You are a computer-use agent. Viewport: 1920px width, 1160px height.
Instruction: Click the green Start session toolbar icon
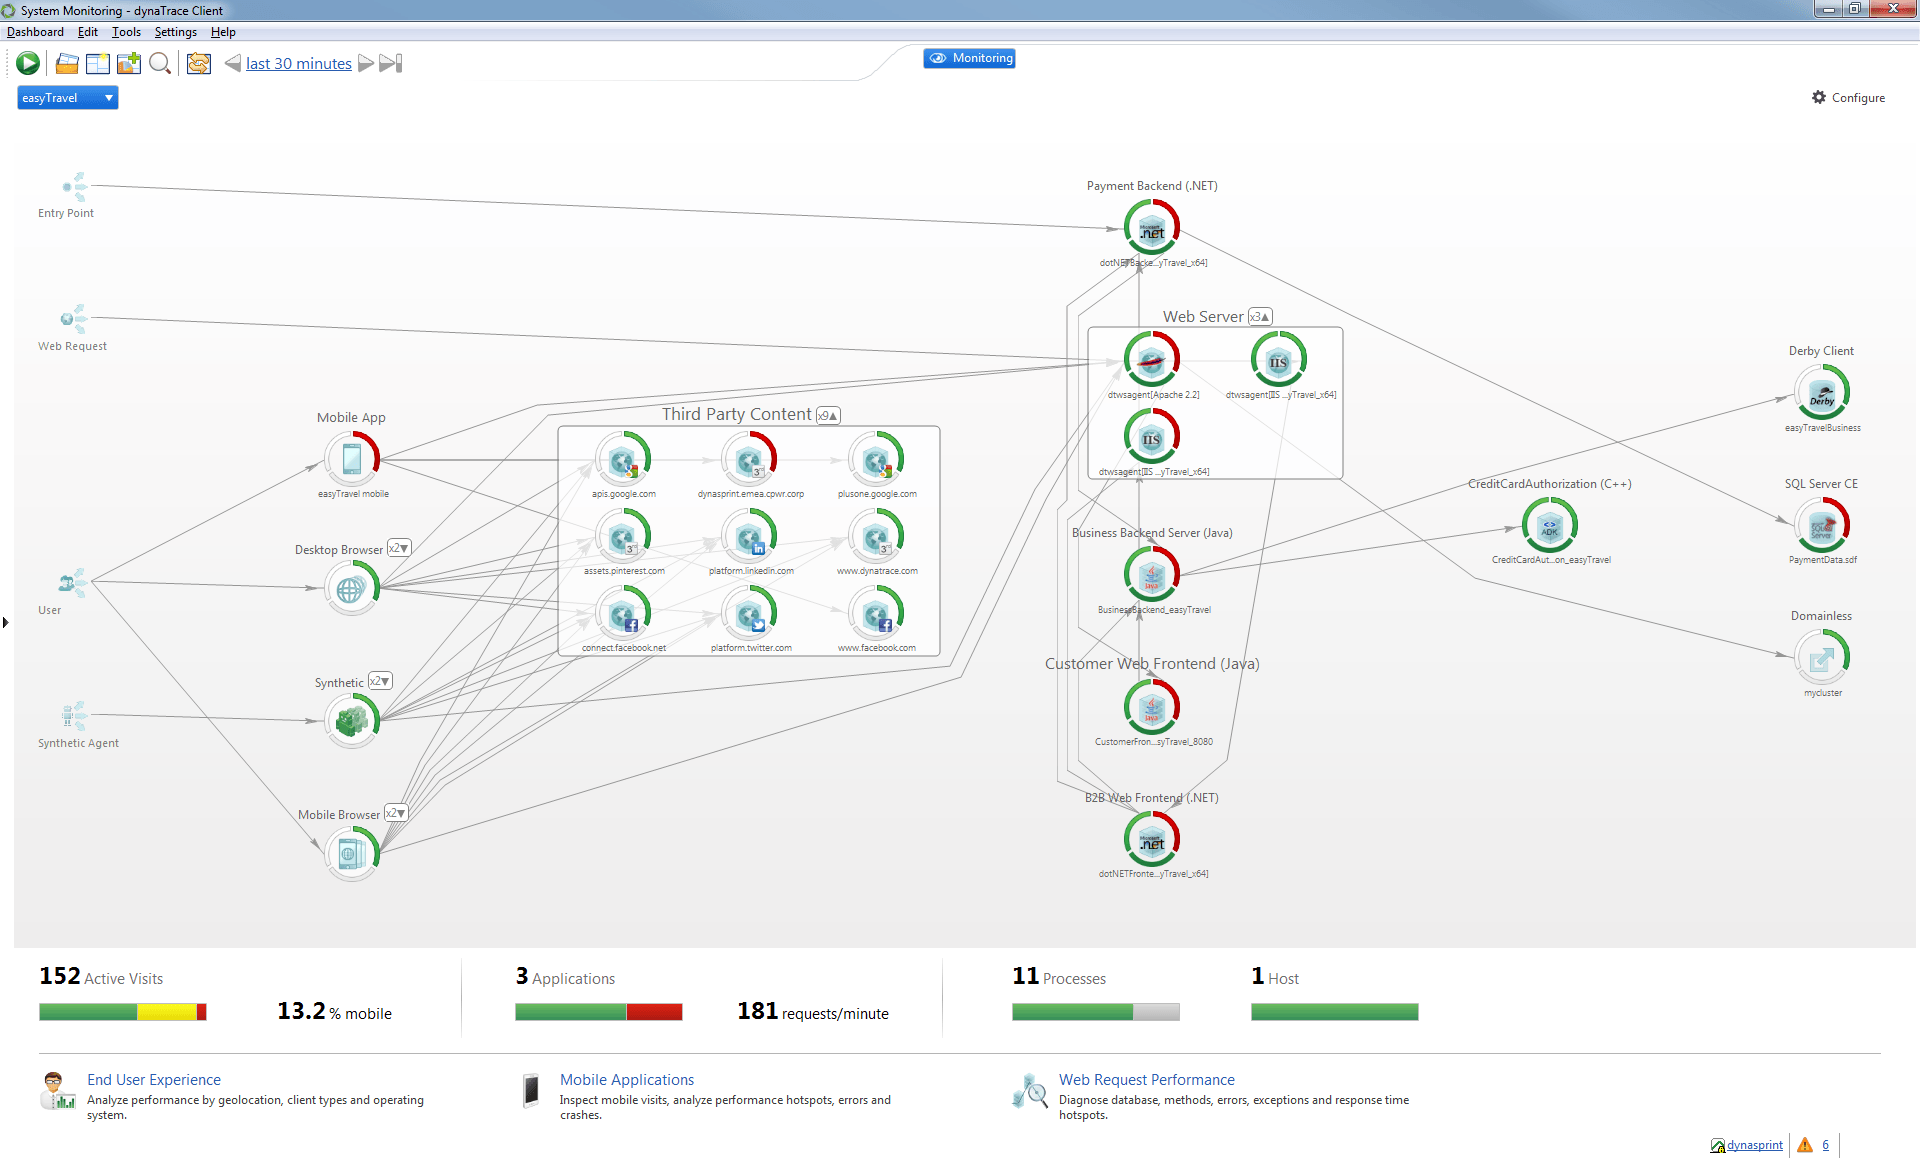(x=28, y=63)
